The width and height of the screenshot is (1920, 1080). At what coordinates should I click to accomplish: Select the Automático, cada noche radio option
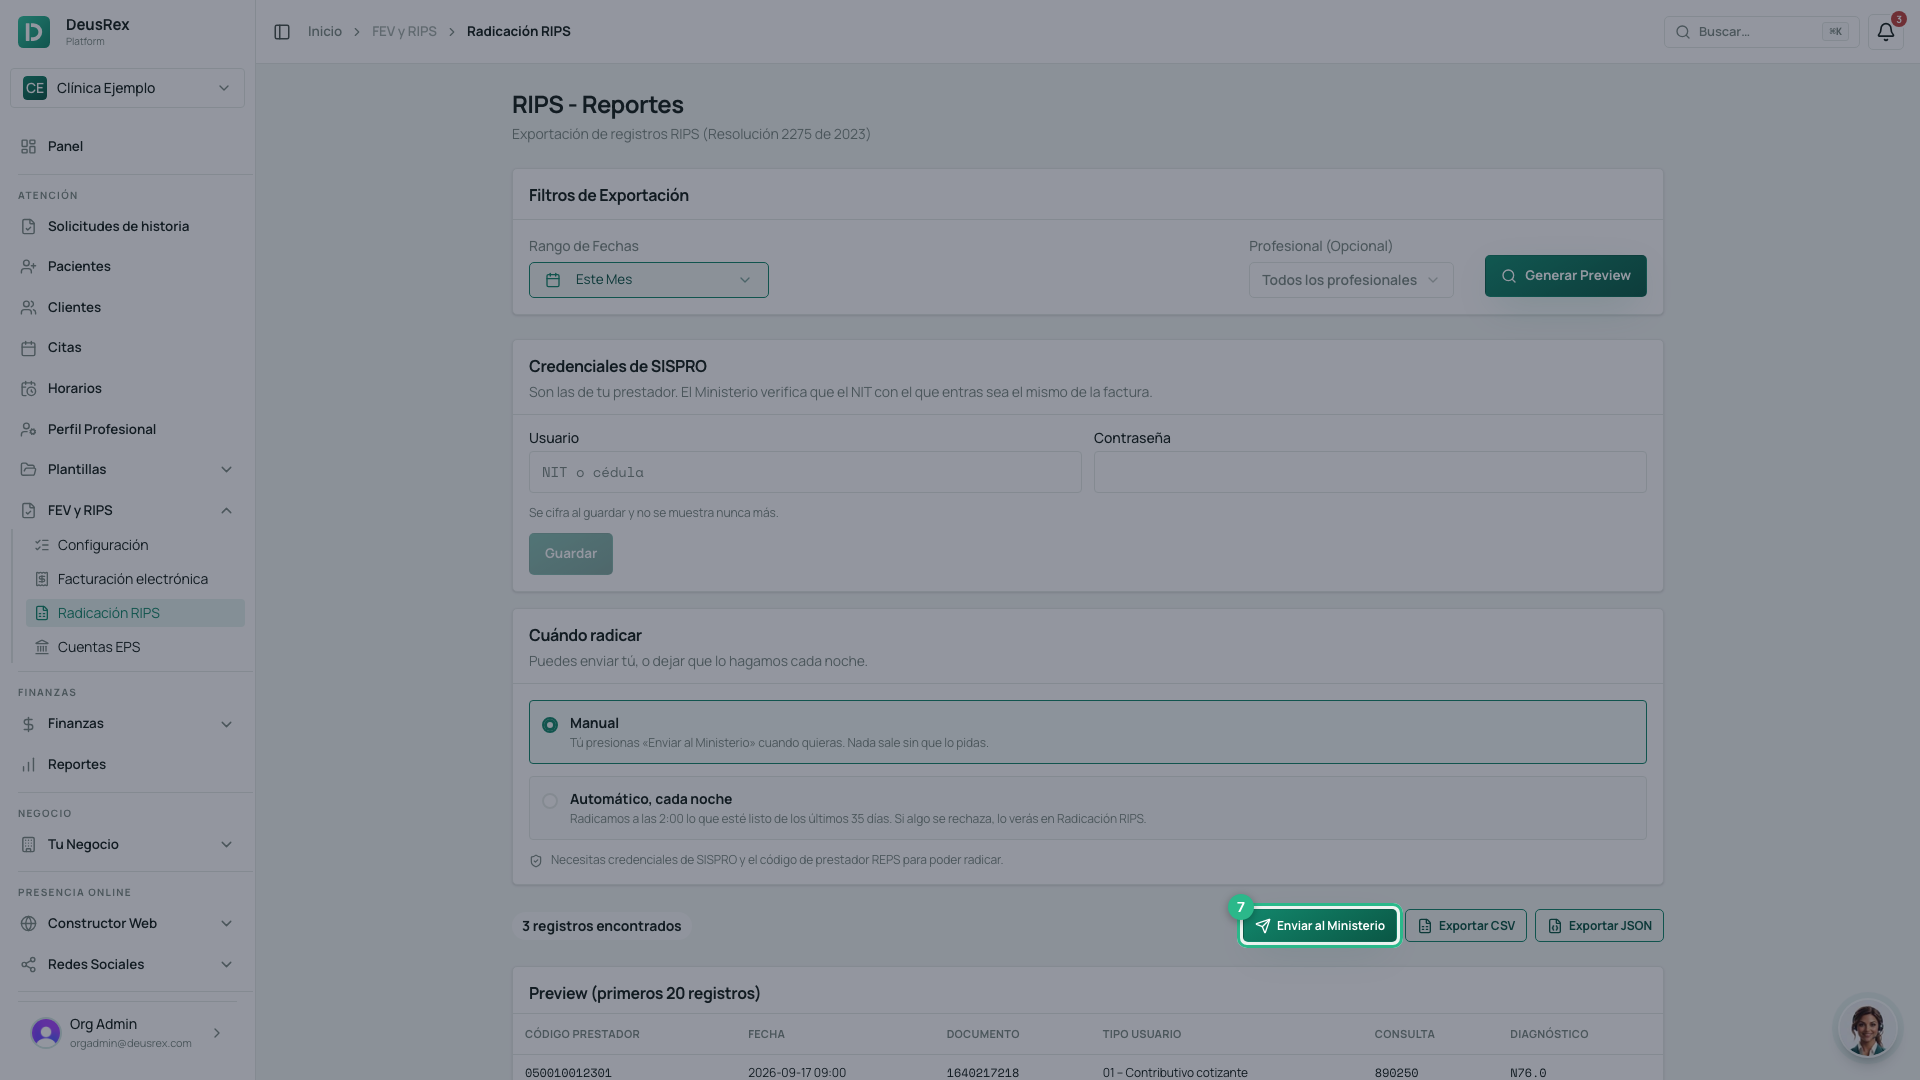[550, 801]
